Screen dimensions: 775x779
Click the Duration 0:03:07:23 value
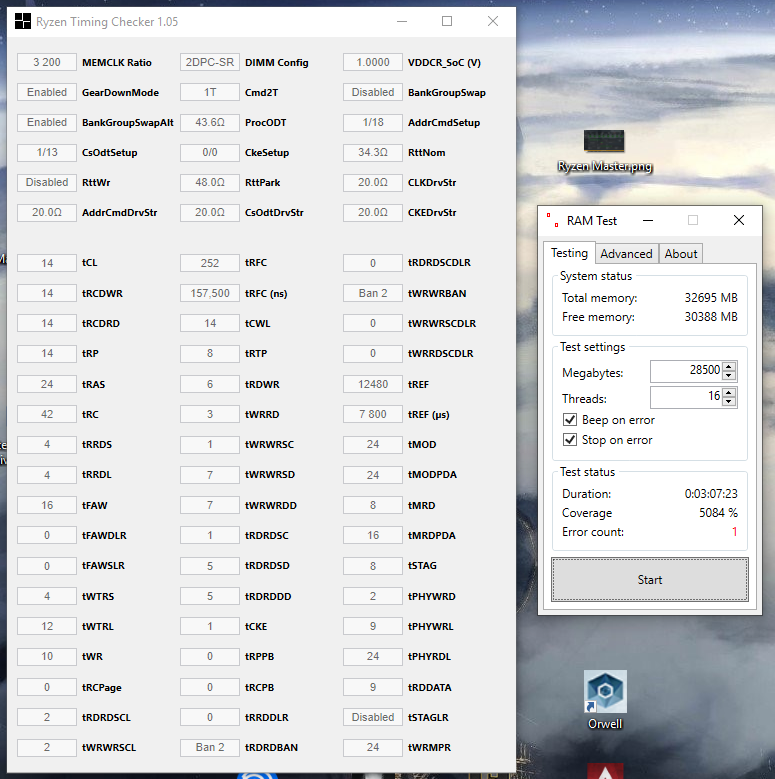pyautogui.click(x=711, y=494)
